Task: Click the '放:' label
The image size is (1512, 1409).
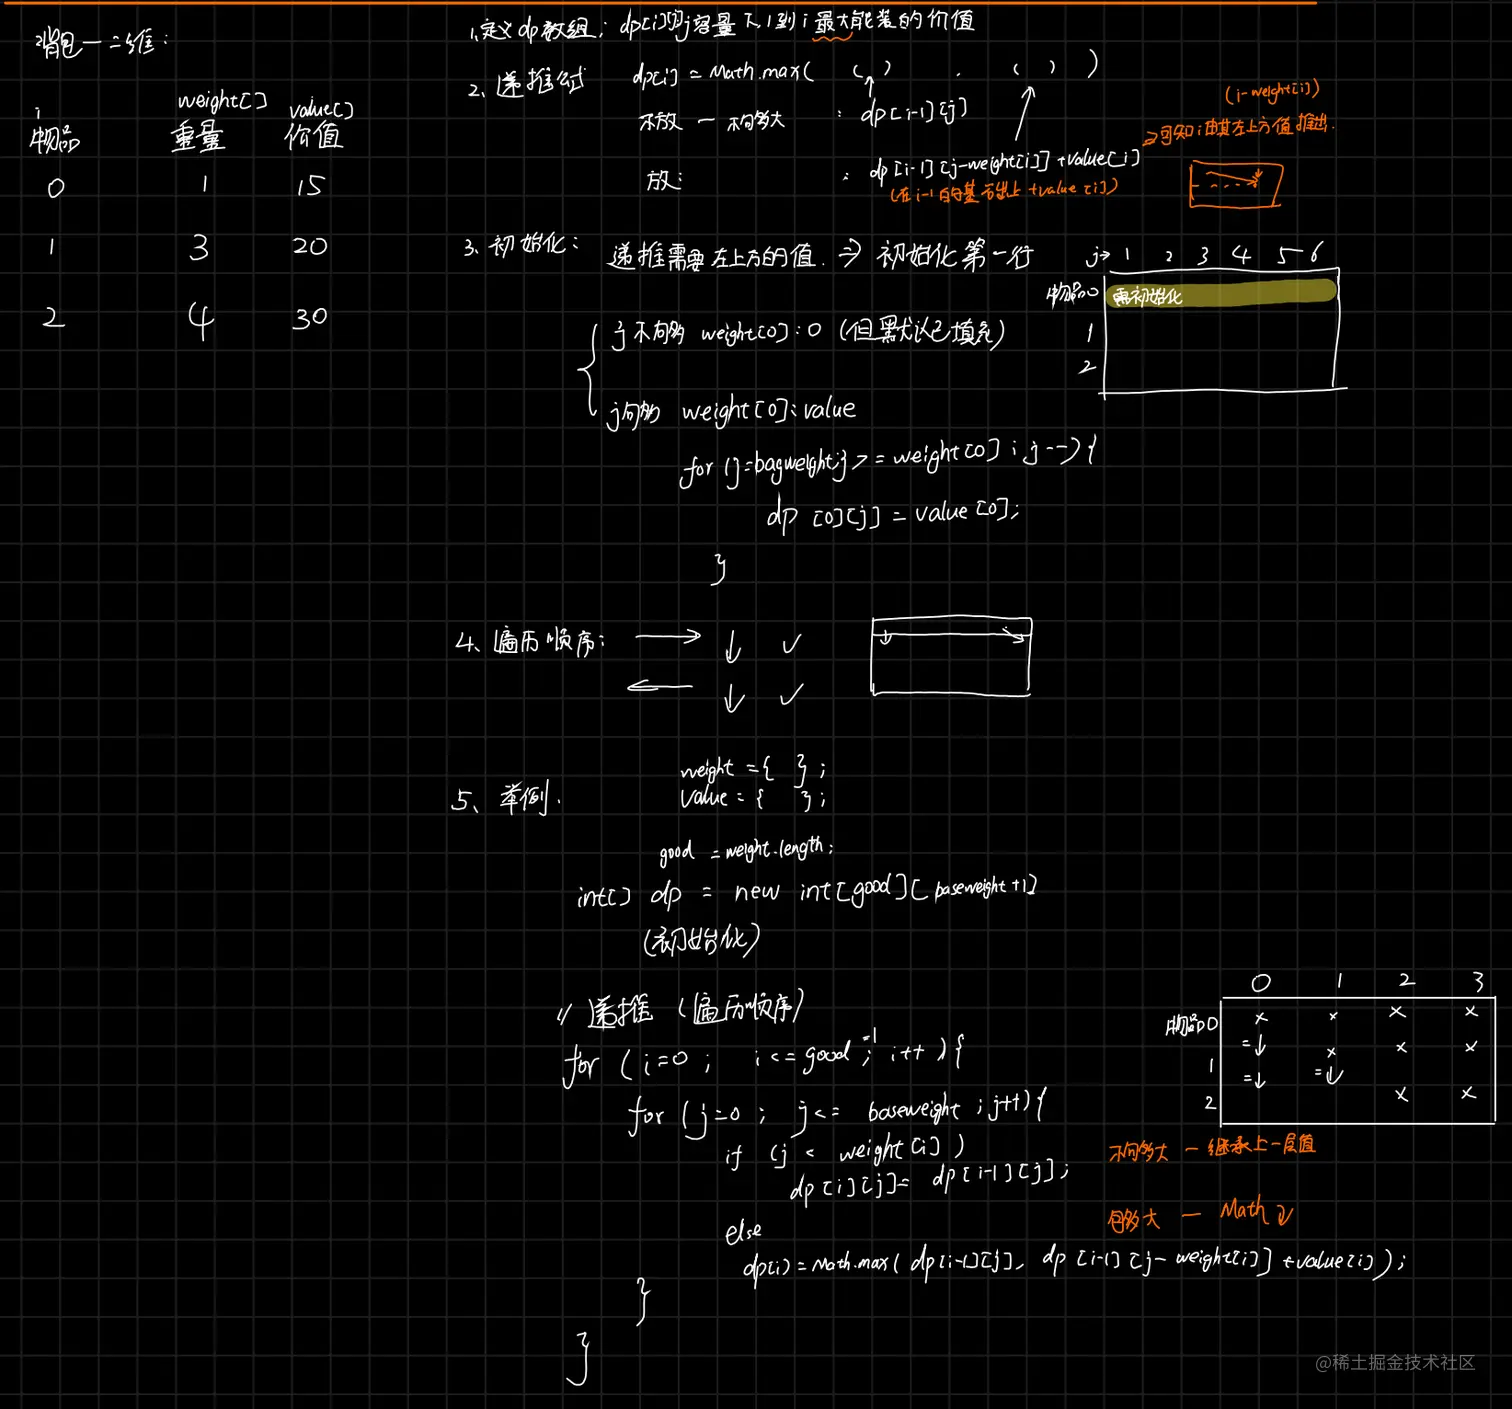Action: pyautogui.click(x=664, y=180)
